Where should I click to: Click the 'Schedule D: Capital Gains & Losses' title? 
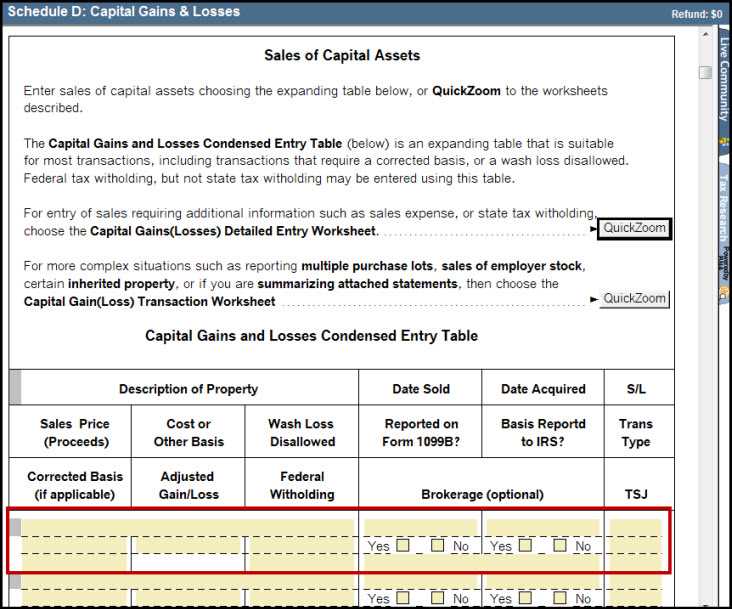tap(124, 11)
